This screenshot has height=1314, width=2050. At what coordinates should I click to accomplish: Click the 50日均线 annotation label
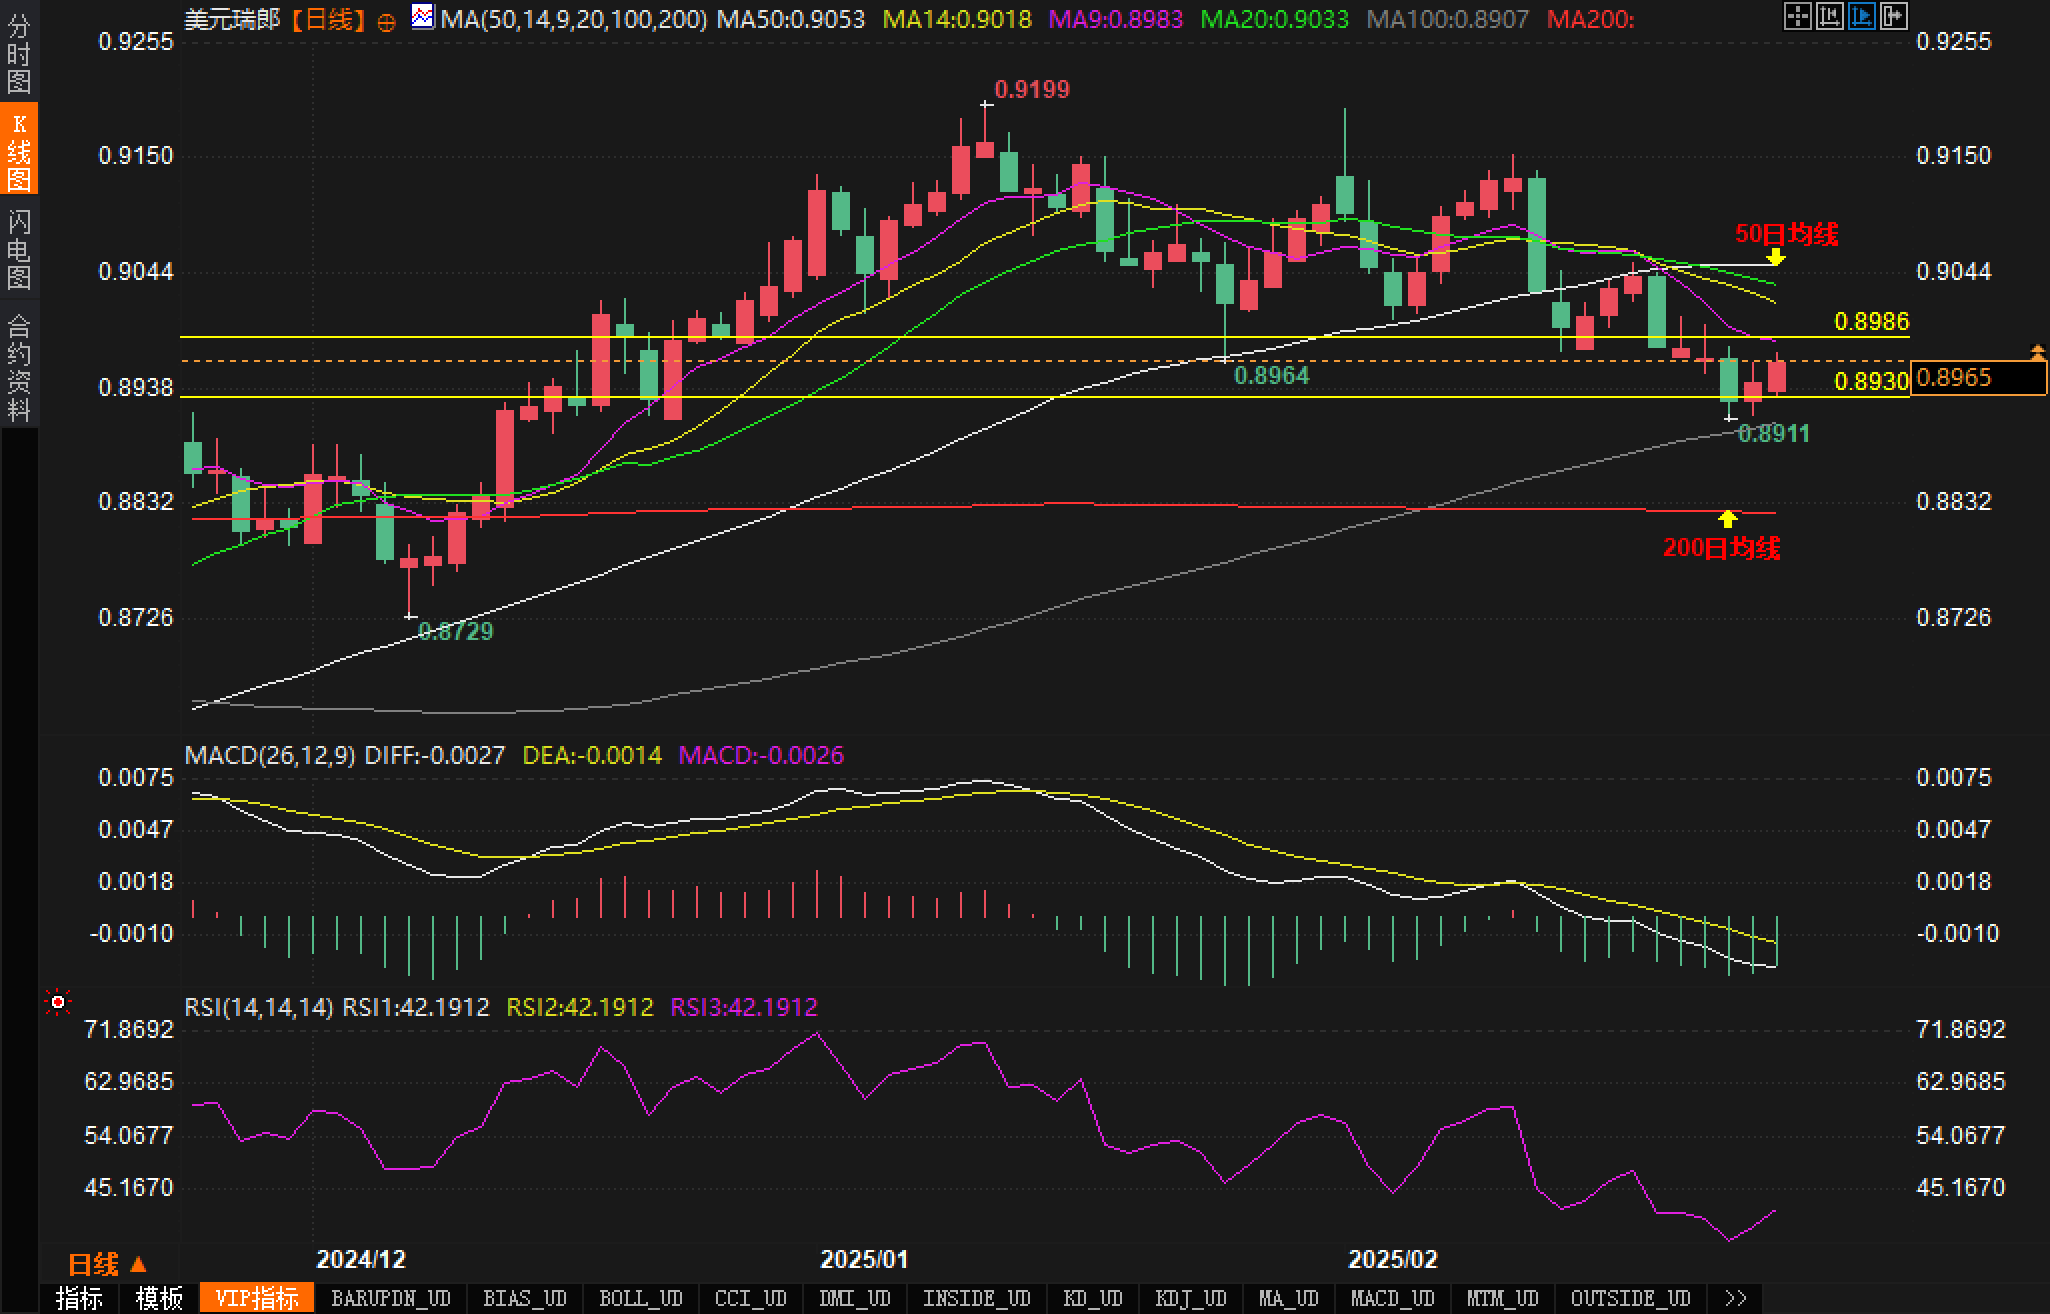click(x=1786, y=234)
